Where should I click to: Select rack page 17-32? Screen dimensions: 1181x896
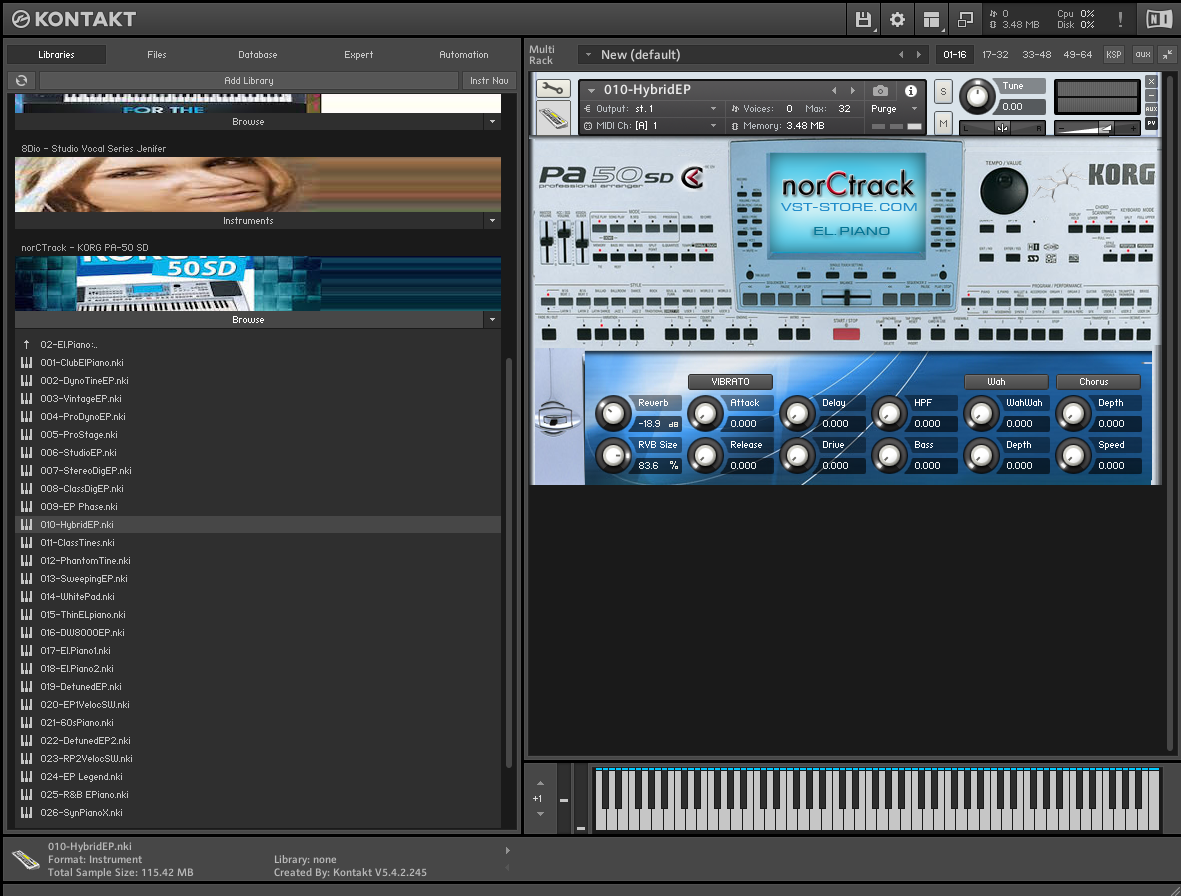[x=995, y=54]
